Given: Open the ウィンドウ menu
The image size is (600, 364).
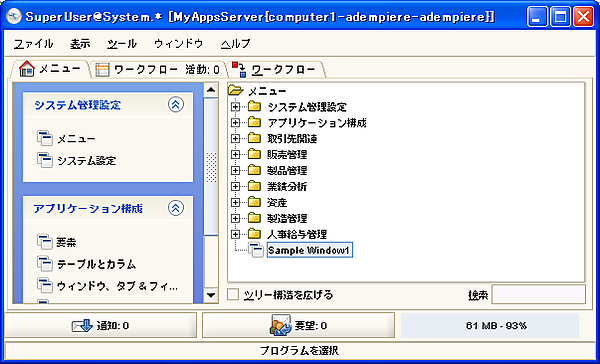Looking at the screenshot, I should coord(178,44).
